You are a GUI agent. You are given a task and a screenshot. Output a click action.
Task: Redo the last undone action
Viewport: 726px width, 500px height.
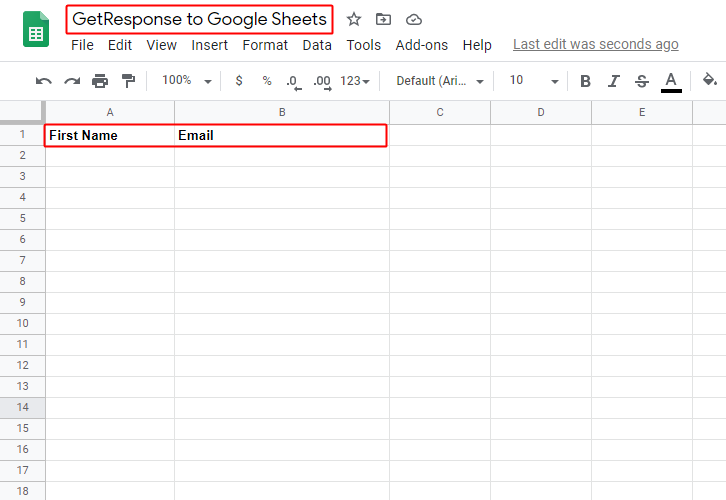click(x=72, y=81)
